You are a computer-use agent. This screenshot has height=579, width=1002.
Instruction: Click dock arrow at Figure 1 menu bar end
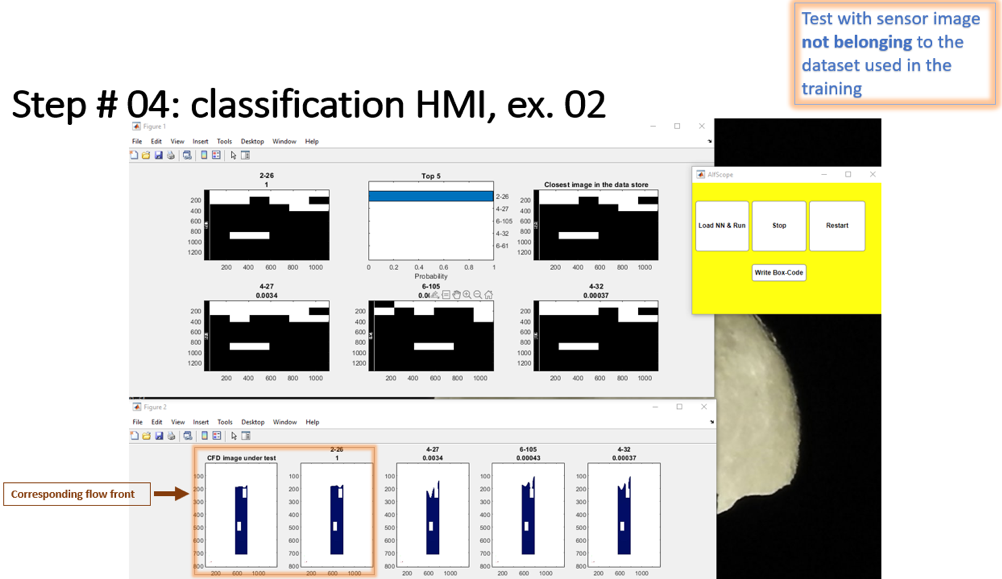(710, 141)
